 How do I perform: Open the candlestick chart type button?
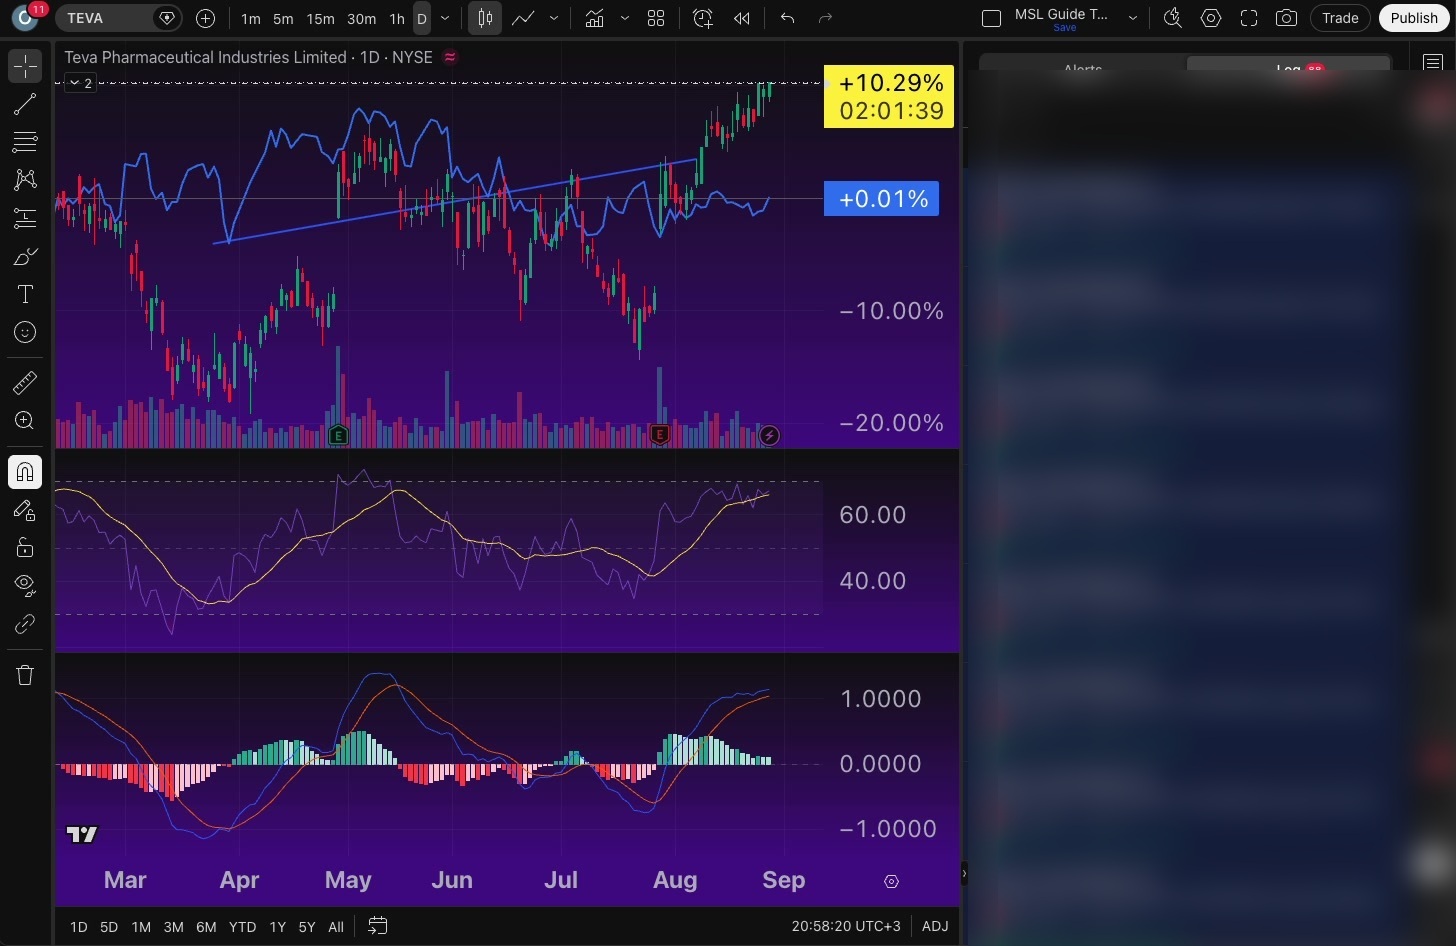485,18
